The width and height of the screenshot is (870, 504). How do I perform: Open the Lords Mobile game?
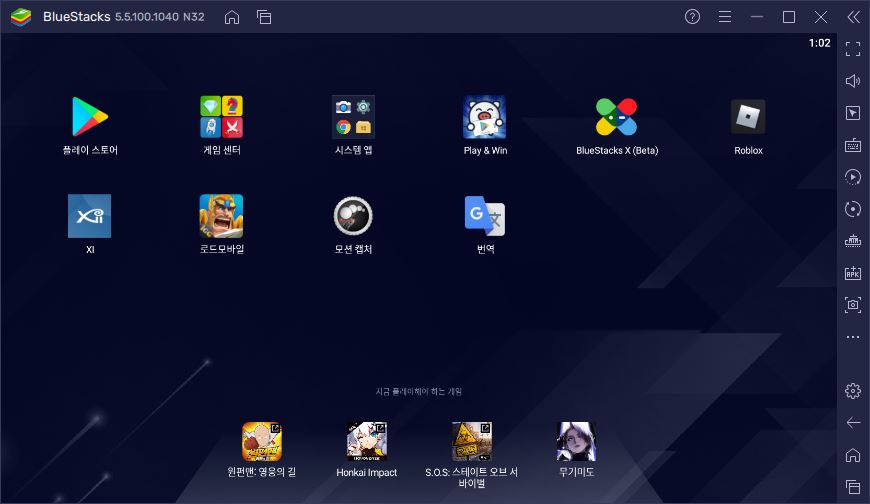[221, 216]
